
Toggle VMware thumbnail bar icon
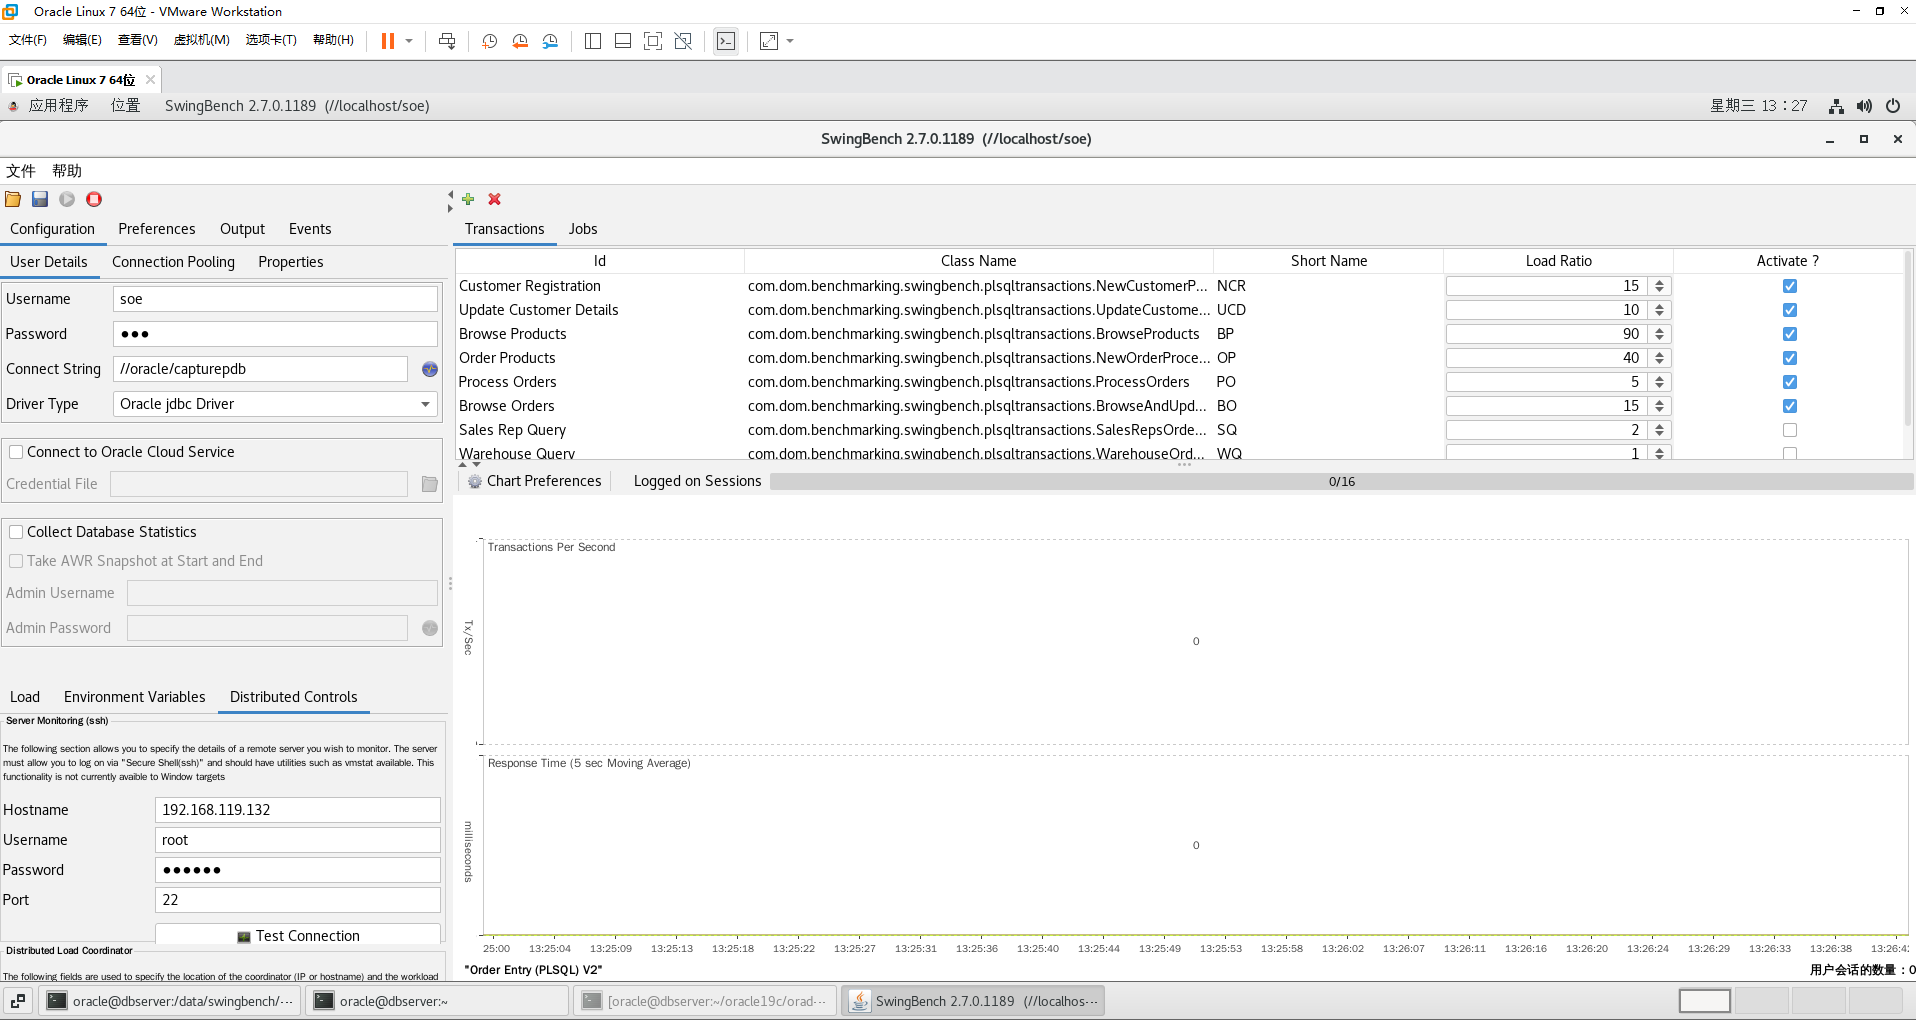click(623, 41)
